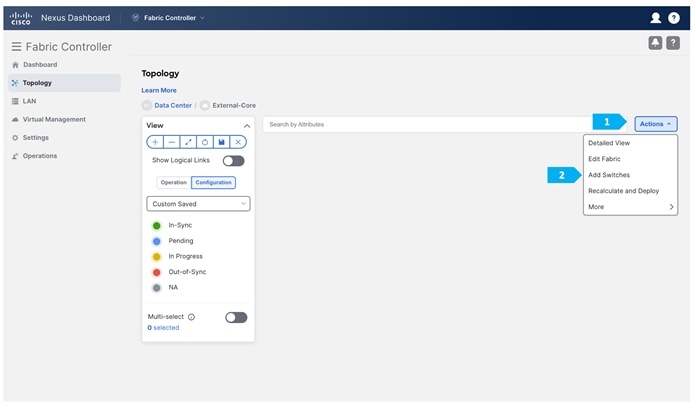
Task: Collapse the View panel chevron
Action: [x=247, y=126]
